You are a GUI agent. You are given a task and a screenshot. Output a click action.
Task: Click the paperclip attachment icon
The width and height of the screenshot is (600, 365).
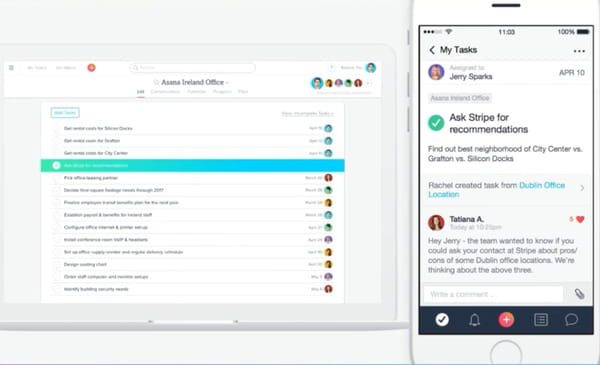click(579, 294)
